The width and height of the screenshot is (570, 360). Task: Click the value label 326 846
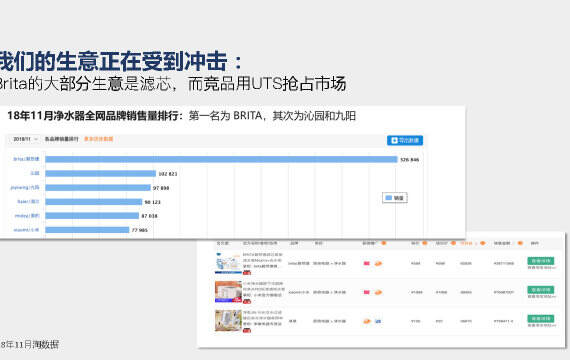tap(410, 160)
